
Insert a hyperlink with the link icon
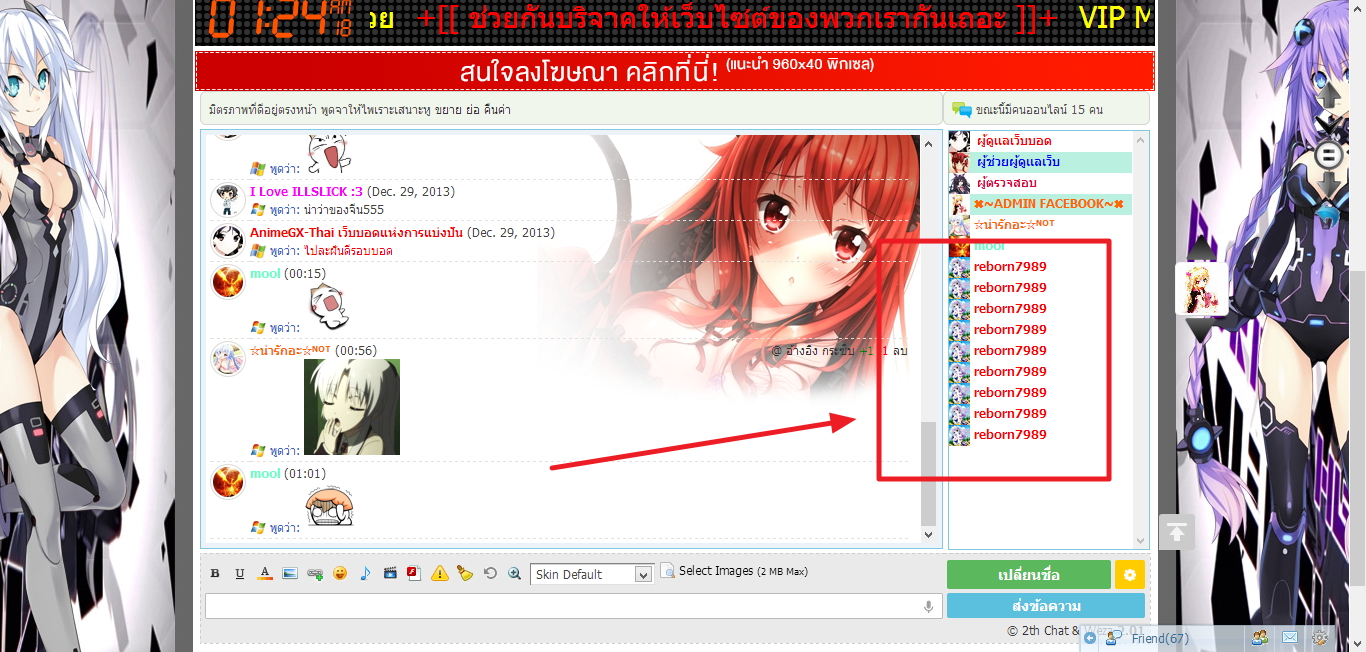click(x=315, y=574)
